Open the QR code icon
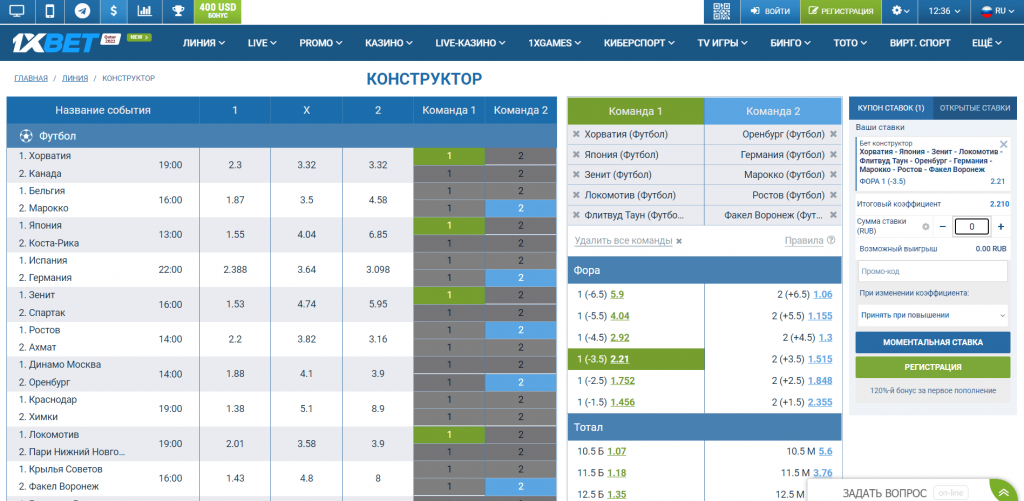This screenshot has height=501, width=1024. point(721,11)
